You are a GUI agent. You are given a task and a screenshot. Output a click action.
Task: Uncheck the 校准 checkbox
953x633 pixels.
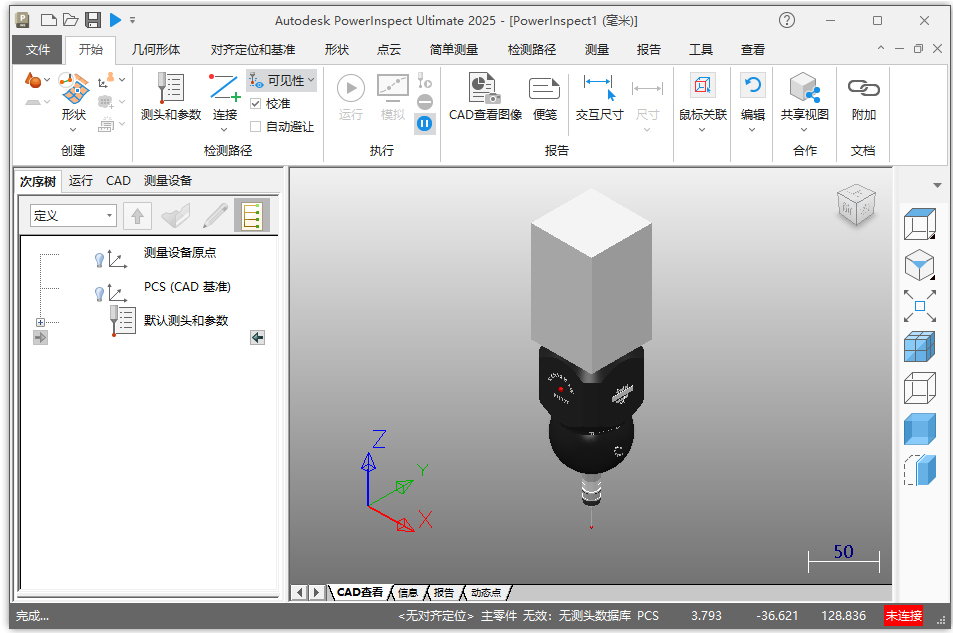click(x=257, y=105)
